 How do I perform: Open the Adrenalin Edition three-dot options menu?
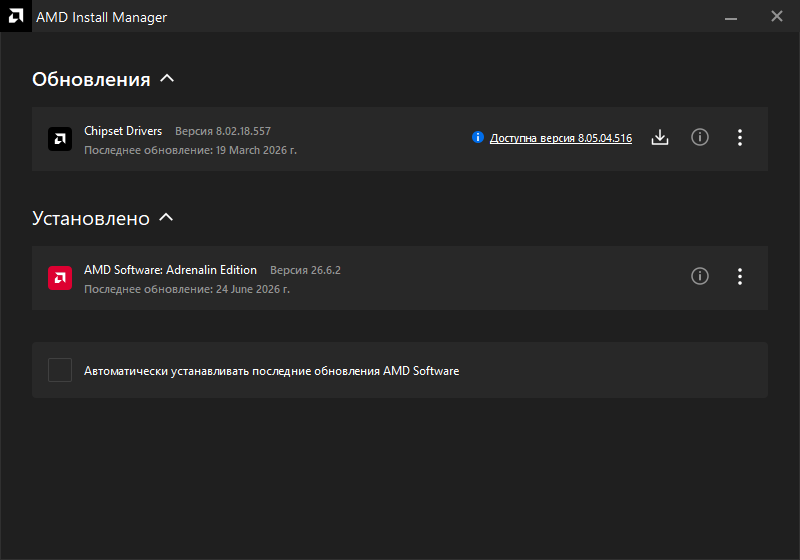point(740,276)
